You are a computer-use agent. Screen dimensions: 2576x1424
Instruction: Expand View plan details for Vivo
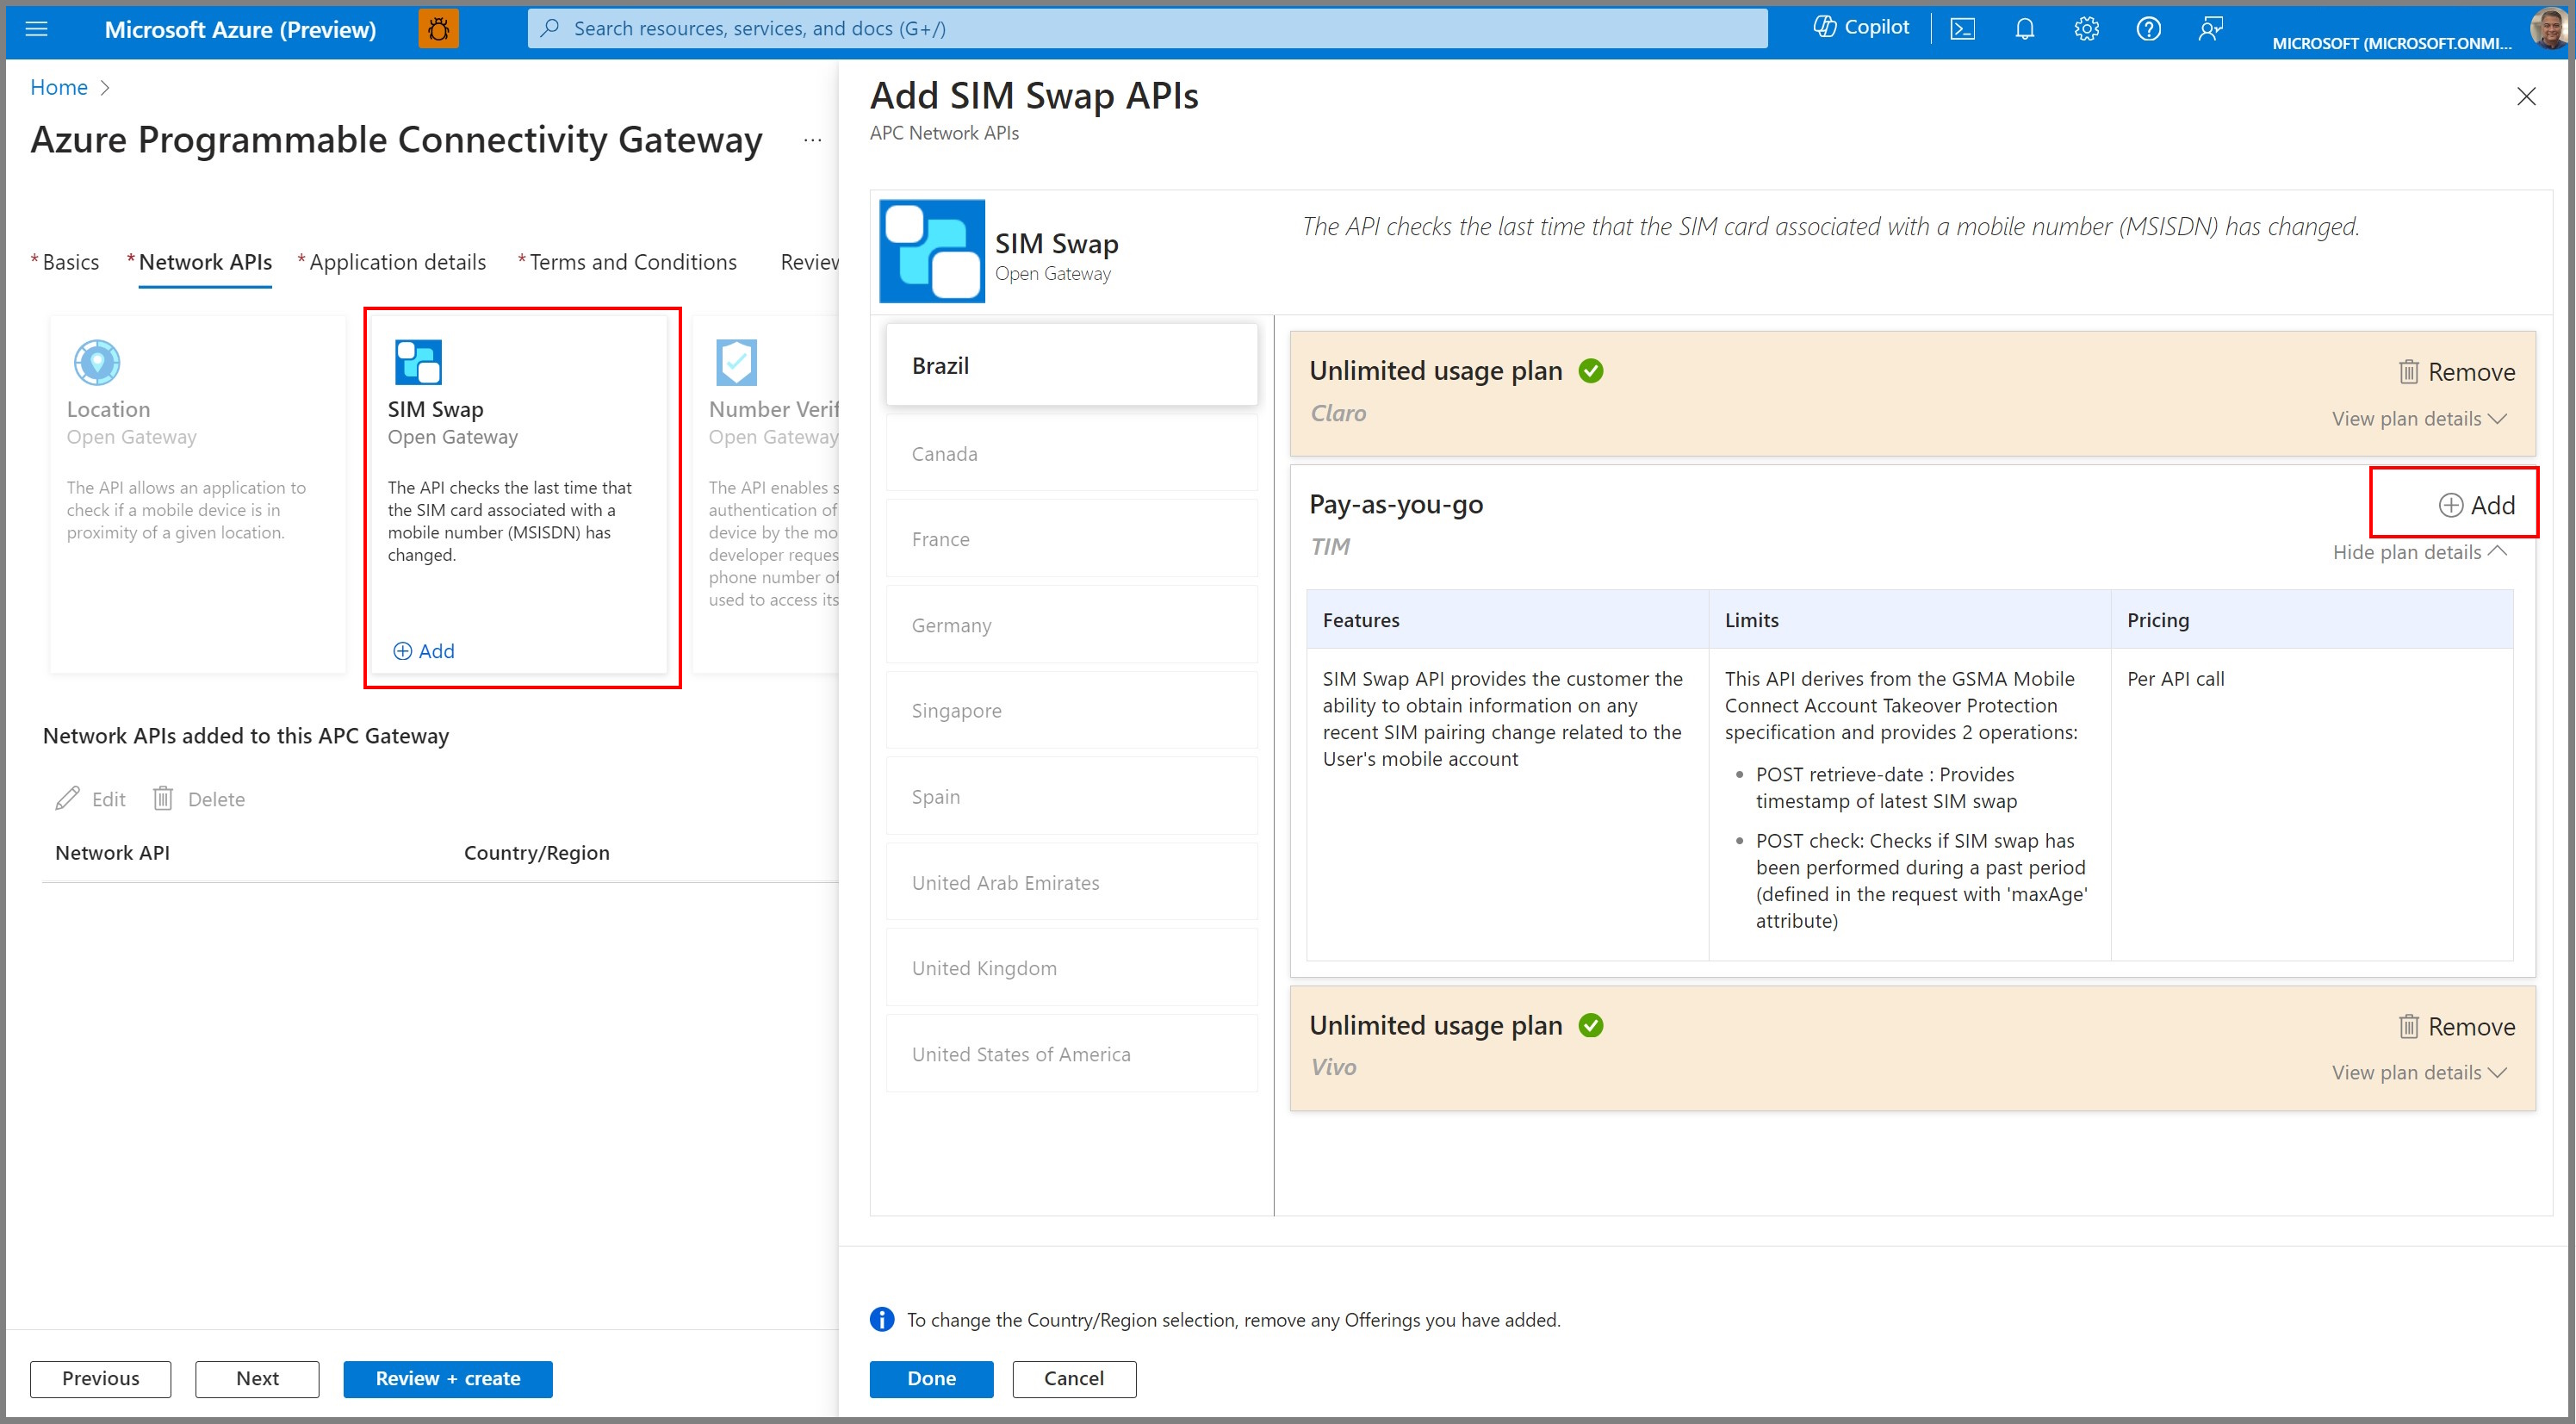(x=2420, y=1072)
